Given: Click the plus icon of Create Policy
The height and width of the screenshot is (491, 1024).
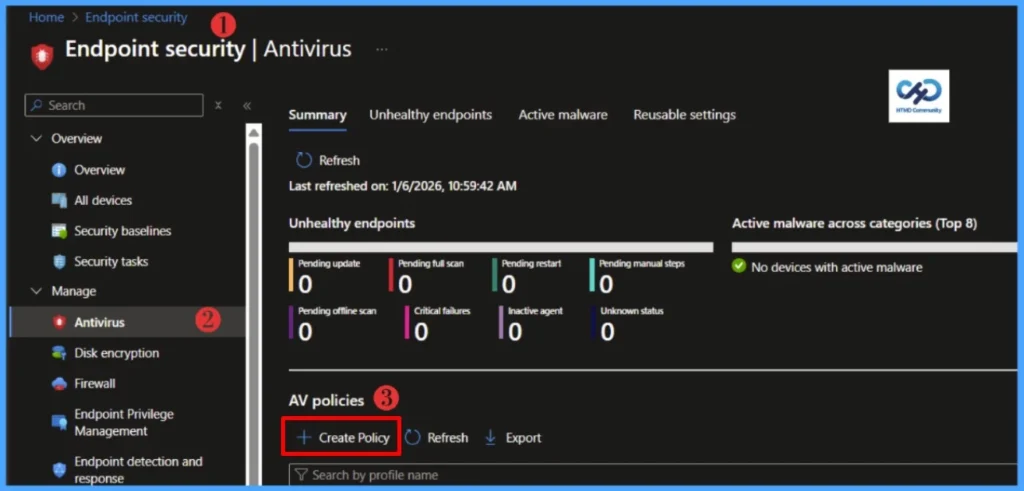Looking at the screenshot, I should click(304, 437).
